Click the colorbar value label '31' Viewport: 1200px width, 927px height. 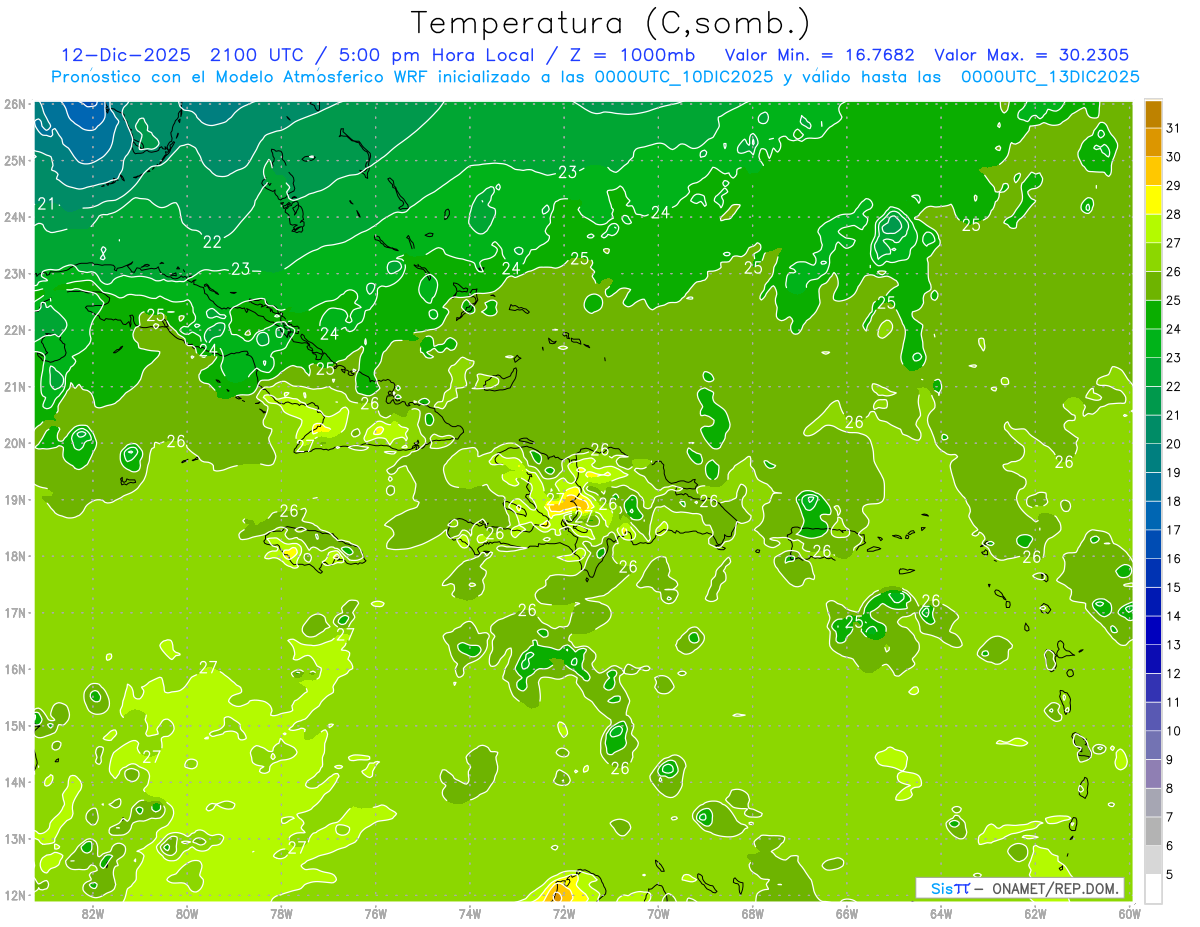point(1173,128)
